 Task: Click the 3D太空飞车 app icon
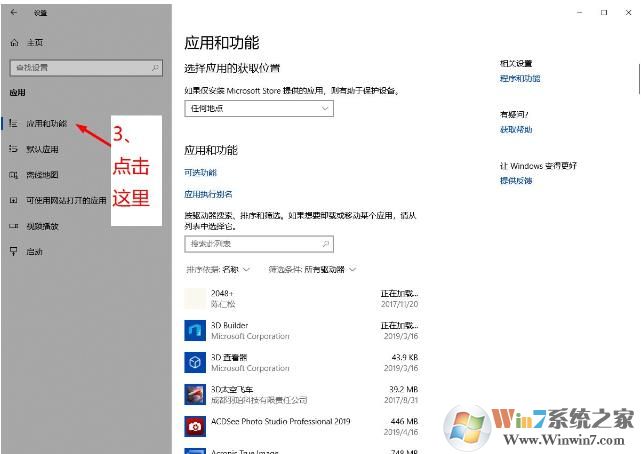(x=195, y=394)
